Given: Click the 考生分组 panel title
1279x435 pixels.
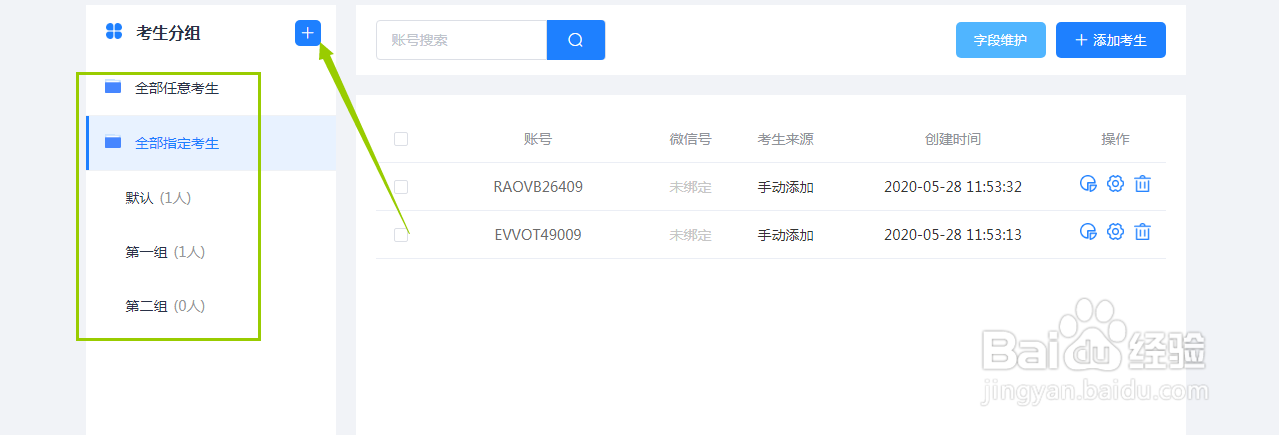Looking at the screenshot, I should [168, 33].
